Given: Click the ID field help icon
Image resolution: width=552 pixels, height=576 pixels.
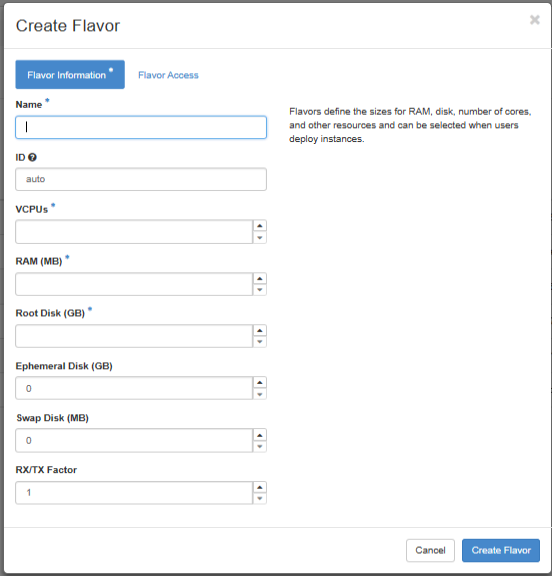Looking at the screenshot, I should click(32, 157).
